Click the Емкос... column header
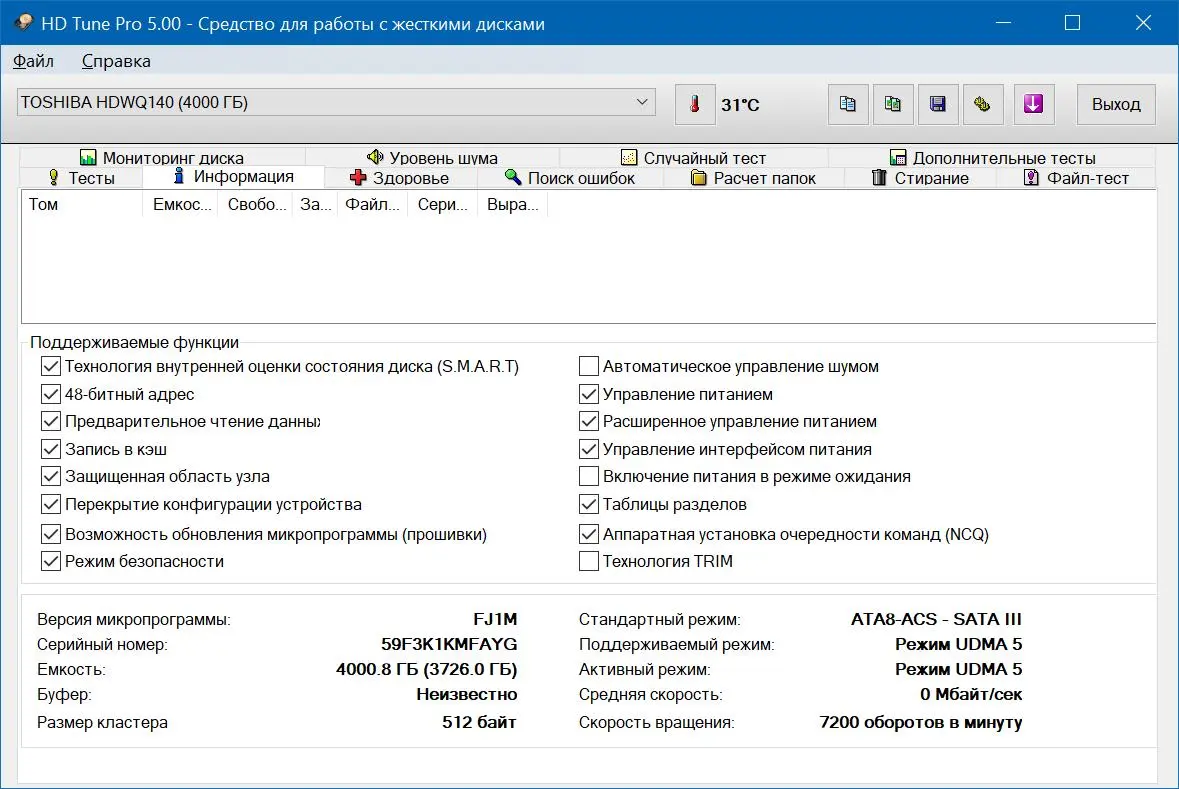The height and width of the screenshot is (789, 1179). click(180, 205)
